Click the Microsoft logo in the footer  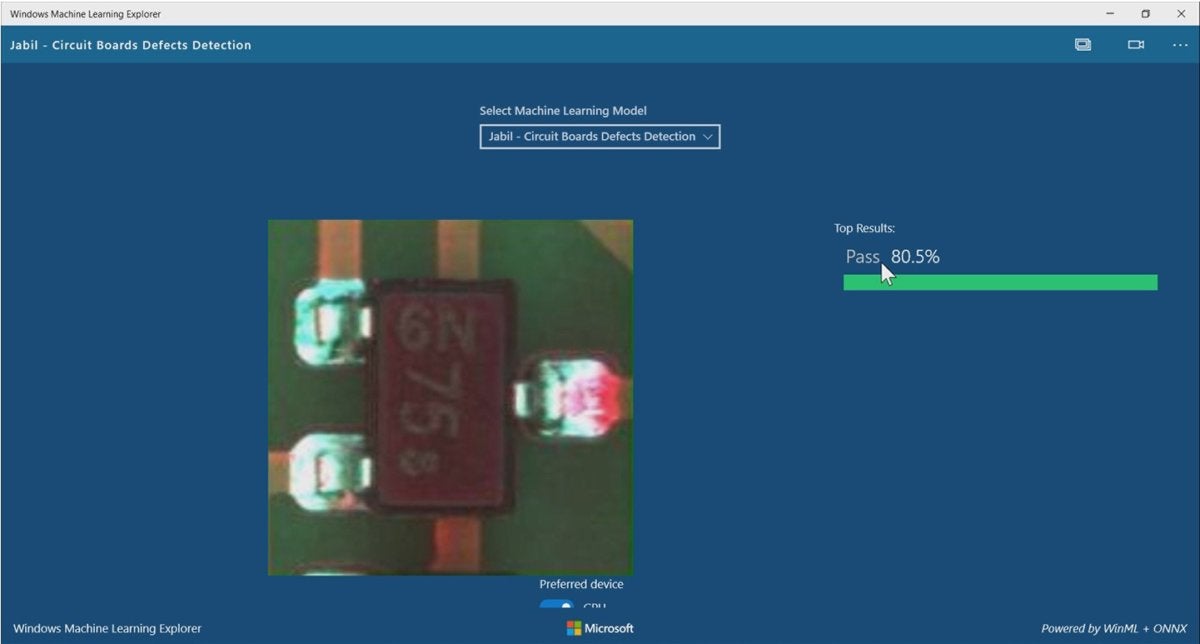[600, 628]
